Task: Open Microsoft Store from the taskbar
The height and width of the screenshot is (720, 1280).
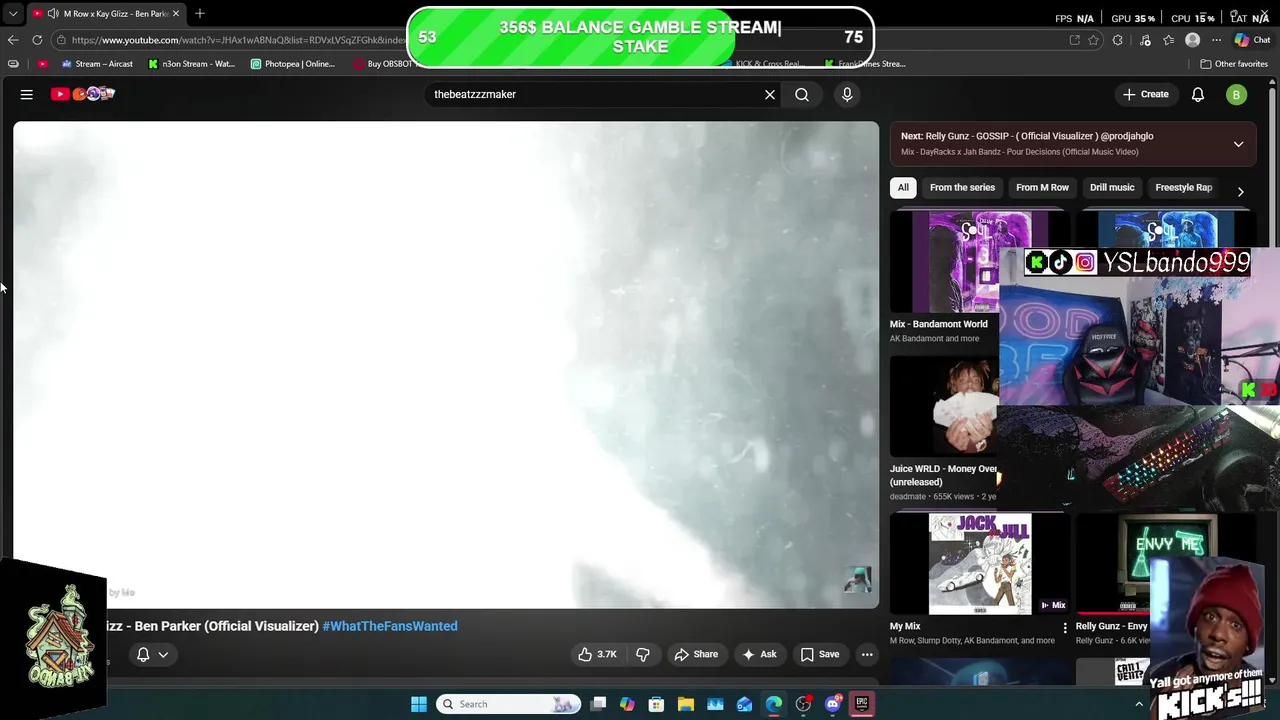Action: coord(657,704)
